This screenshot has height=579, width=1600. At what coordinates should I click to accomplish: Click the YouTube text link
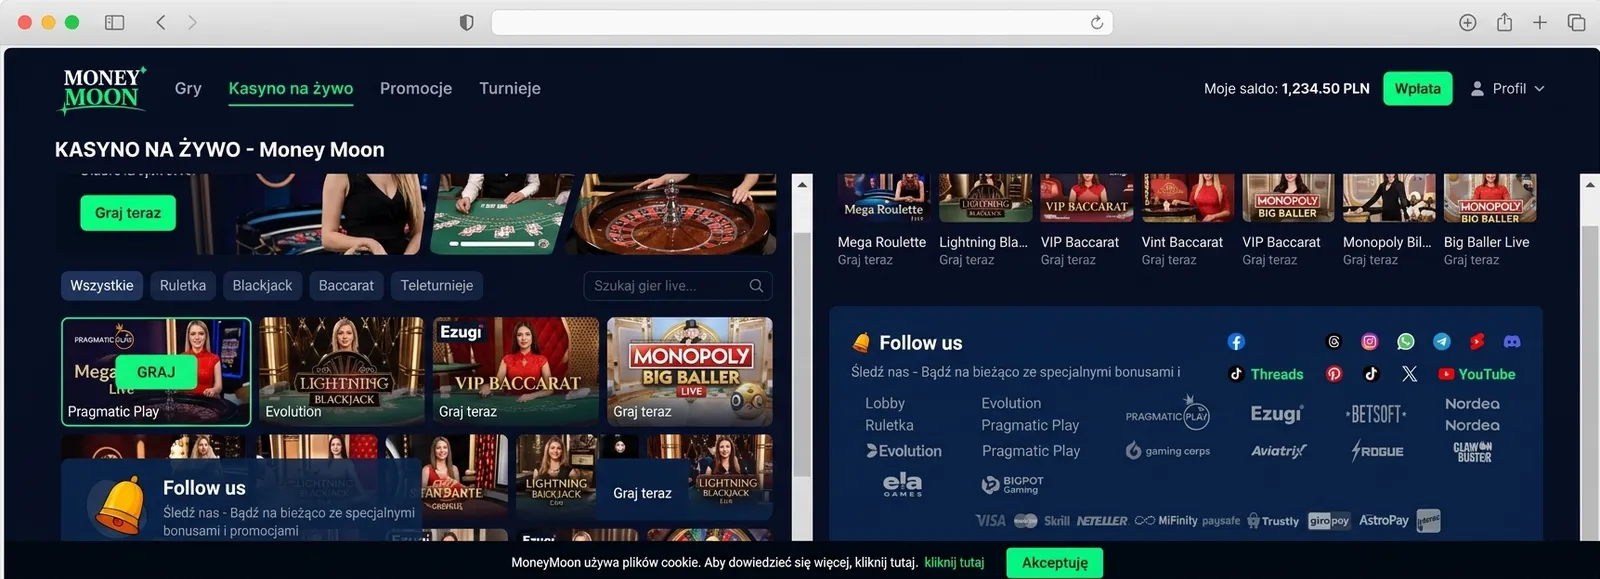pos(1487,374)
